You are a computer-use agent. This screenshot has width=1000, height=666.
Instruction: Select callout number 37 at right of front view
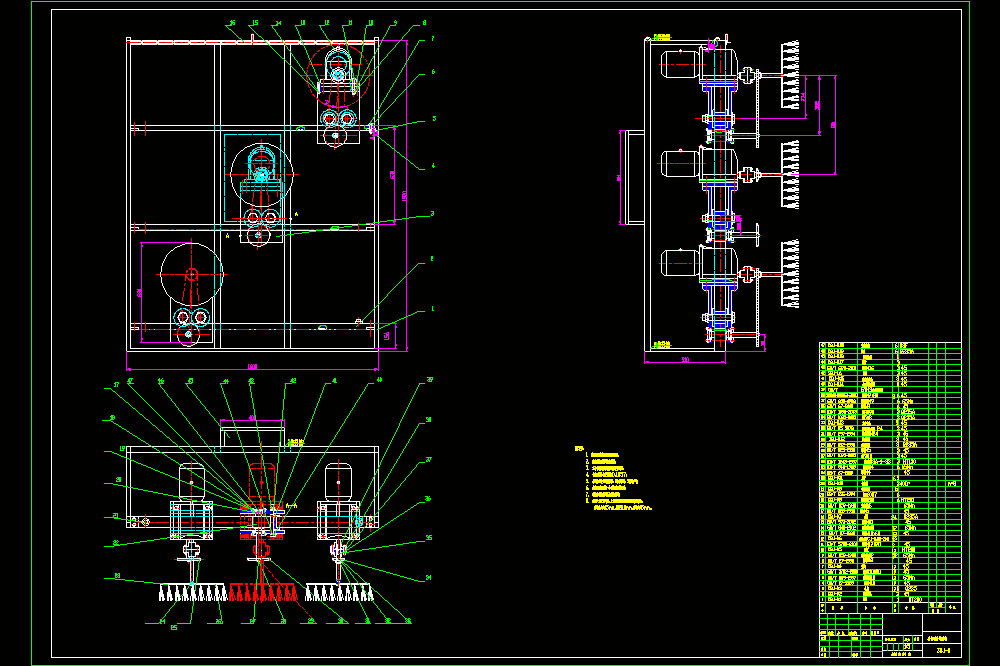click(x=429, y=459)
